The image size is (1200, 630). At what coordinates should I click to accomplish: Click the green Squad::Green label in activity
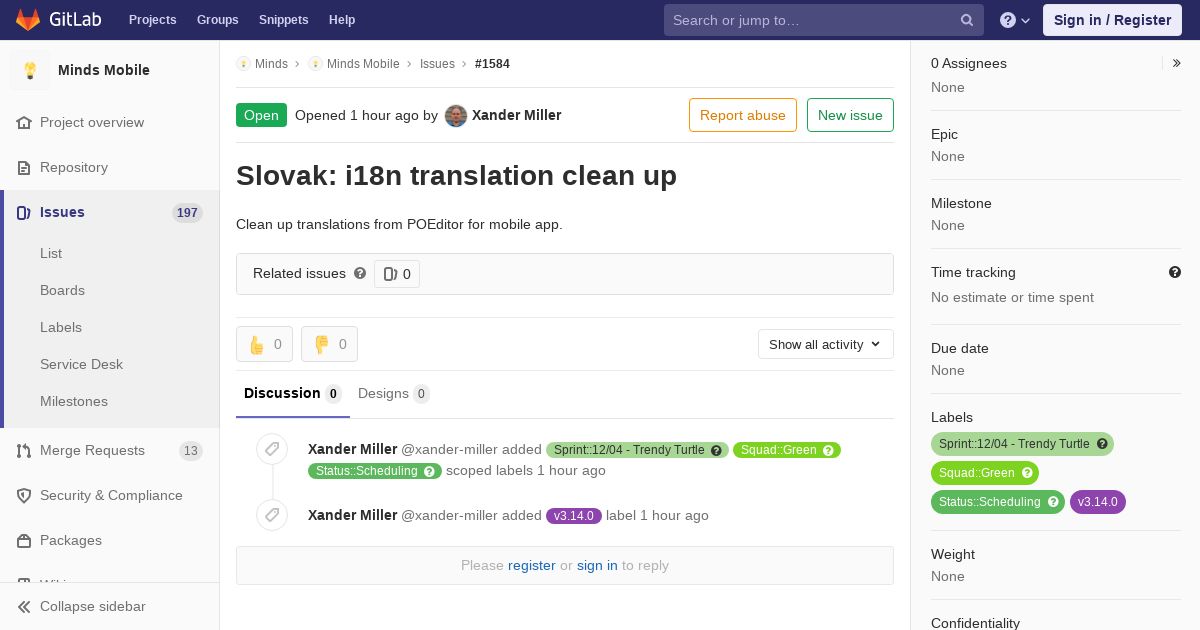point(787,450)
